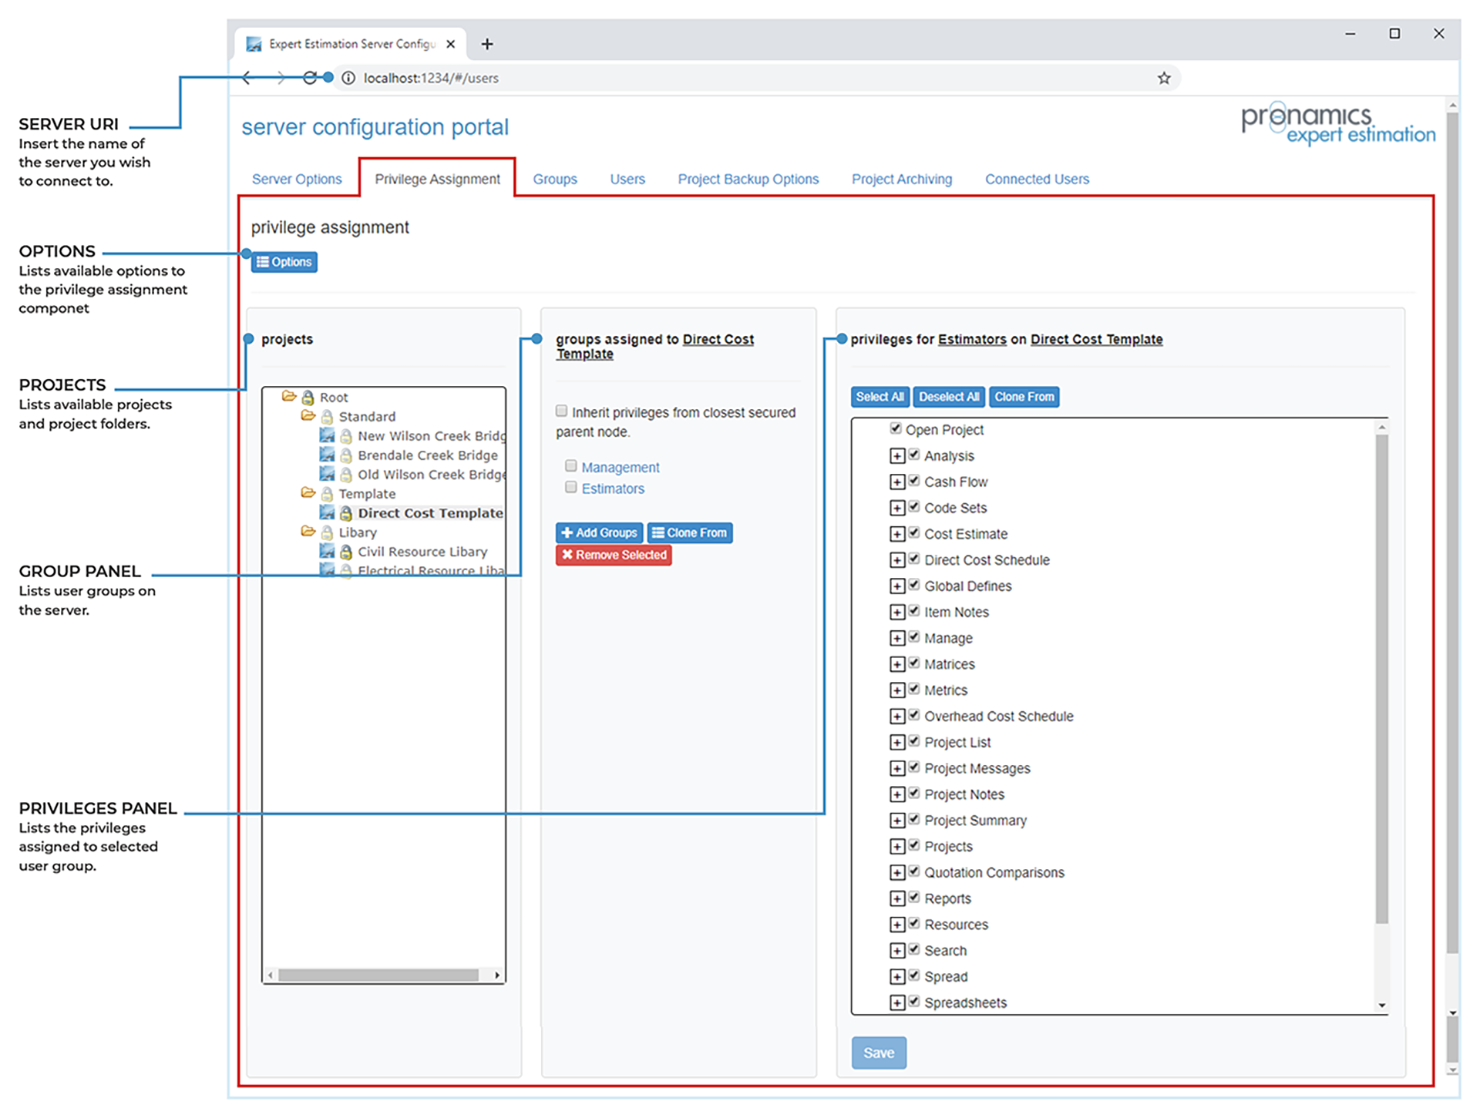Click the Add Groups button
1480x1118 pixels.
click(599, 533)
